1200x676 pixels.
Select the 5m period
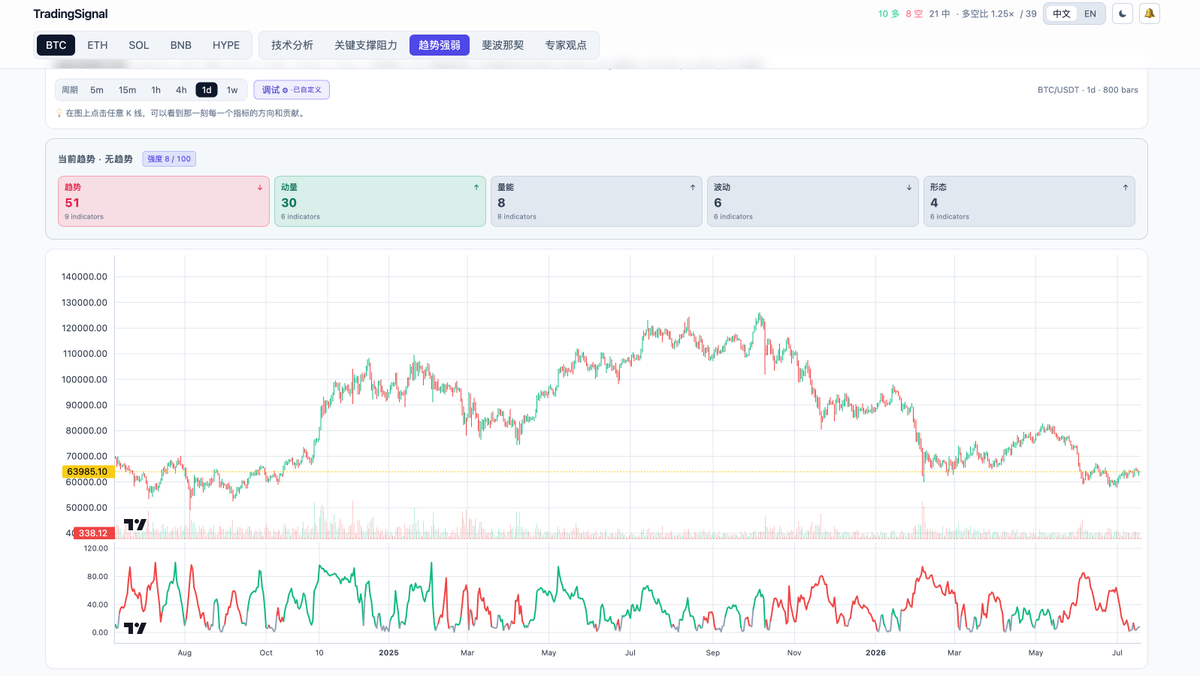97,90
